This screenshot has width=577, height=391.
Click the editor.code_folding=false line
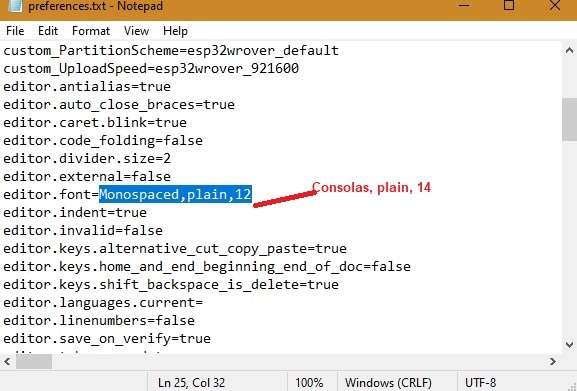(103, 141)
